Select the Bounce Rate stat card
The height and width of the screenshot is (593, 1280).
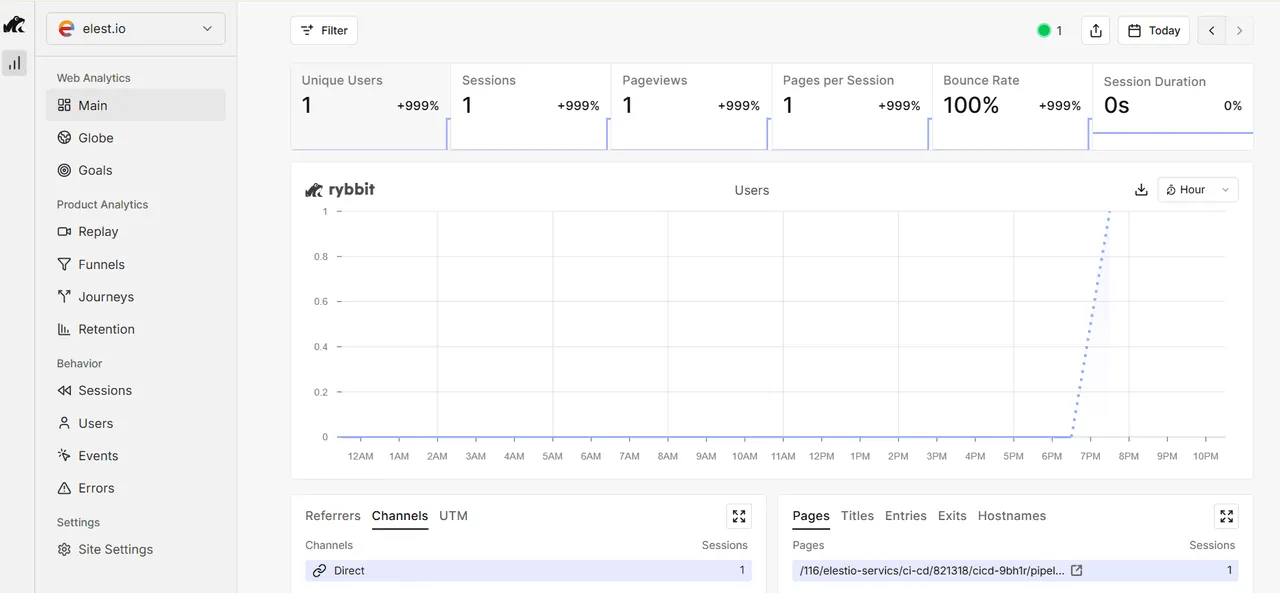coord(1012,107)
